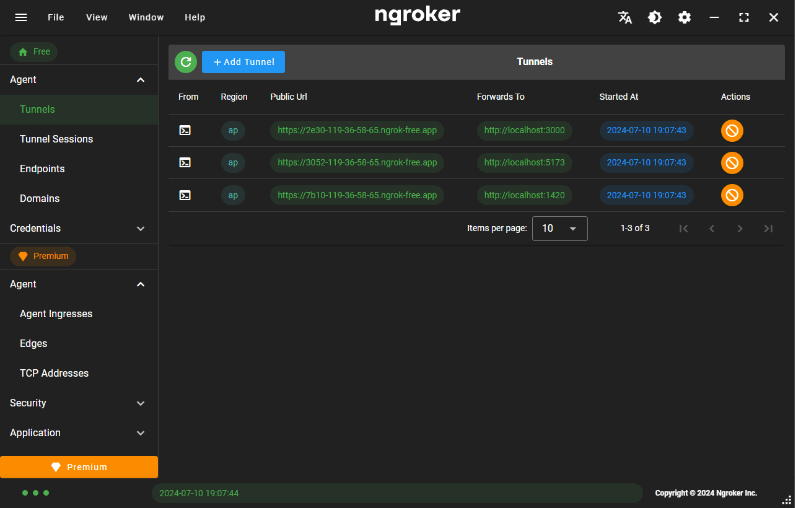
Task: Open Tunnel Sessions in the sidebar
Action: pyautogui.click(x=79, y=139)
